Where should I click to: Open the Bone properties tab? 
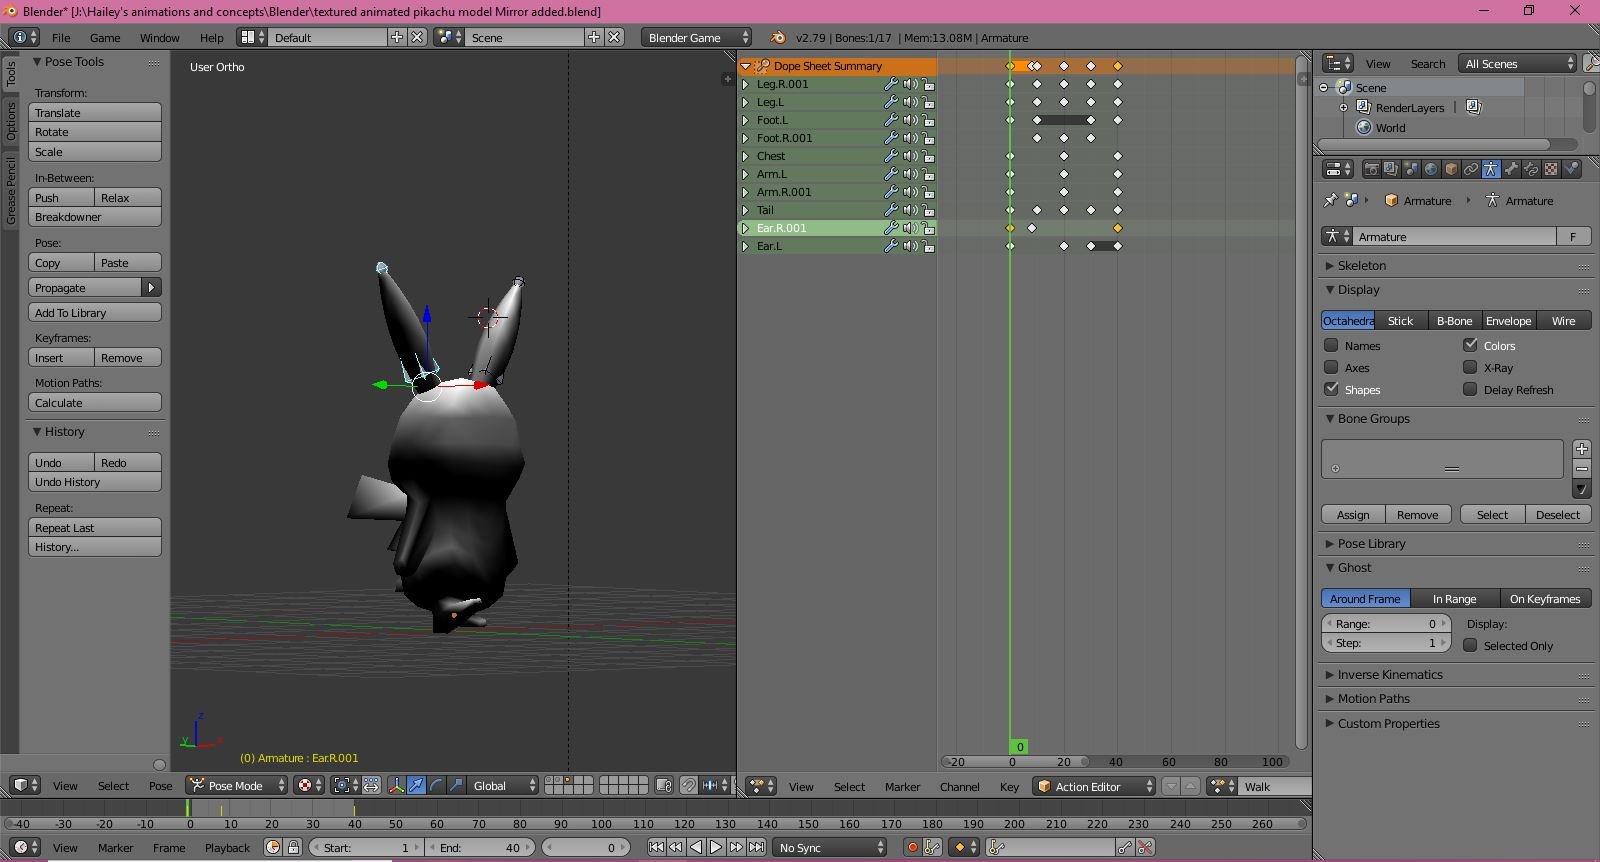click(x=1512, y=169)
